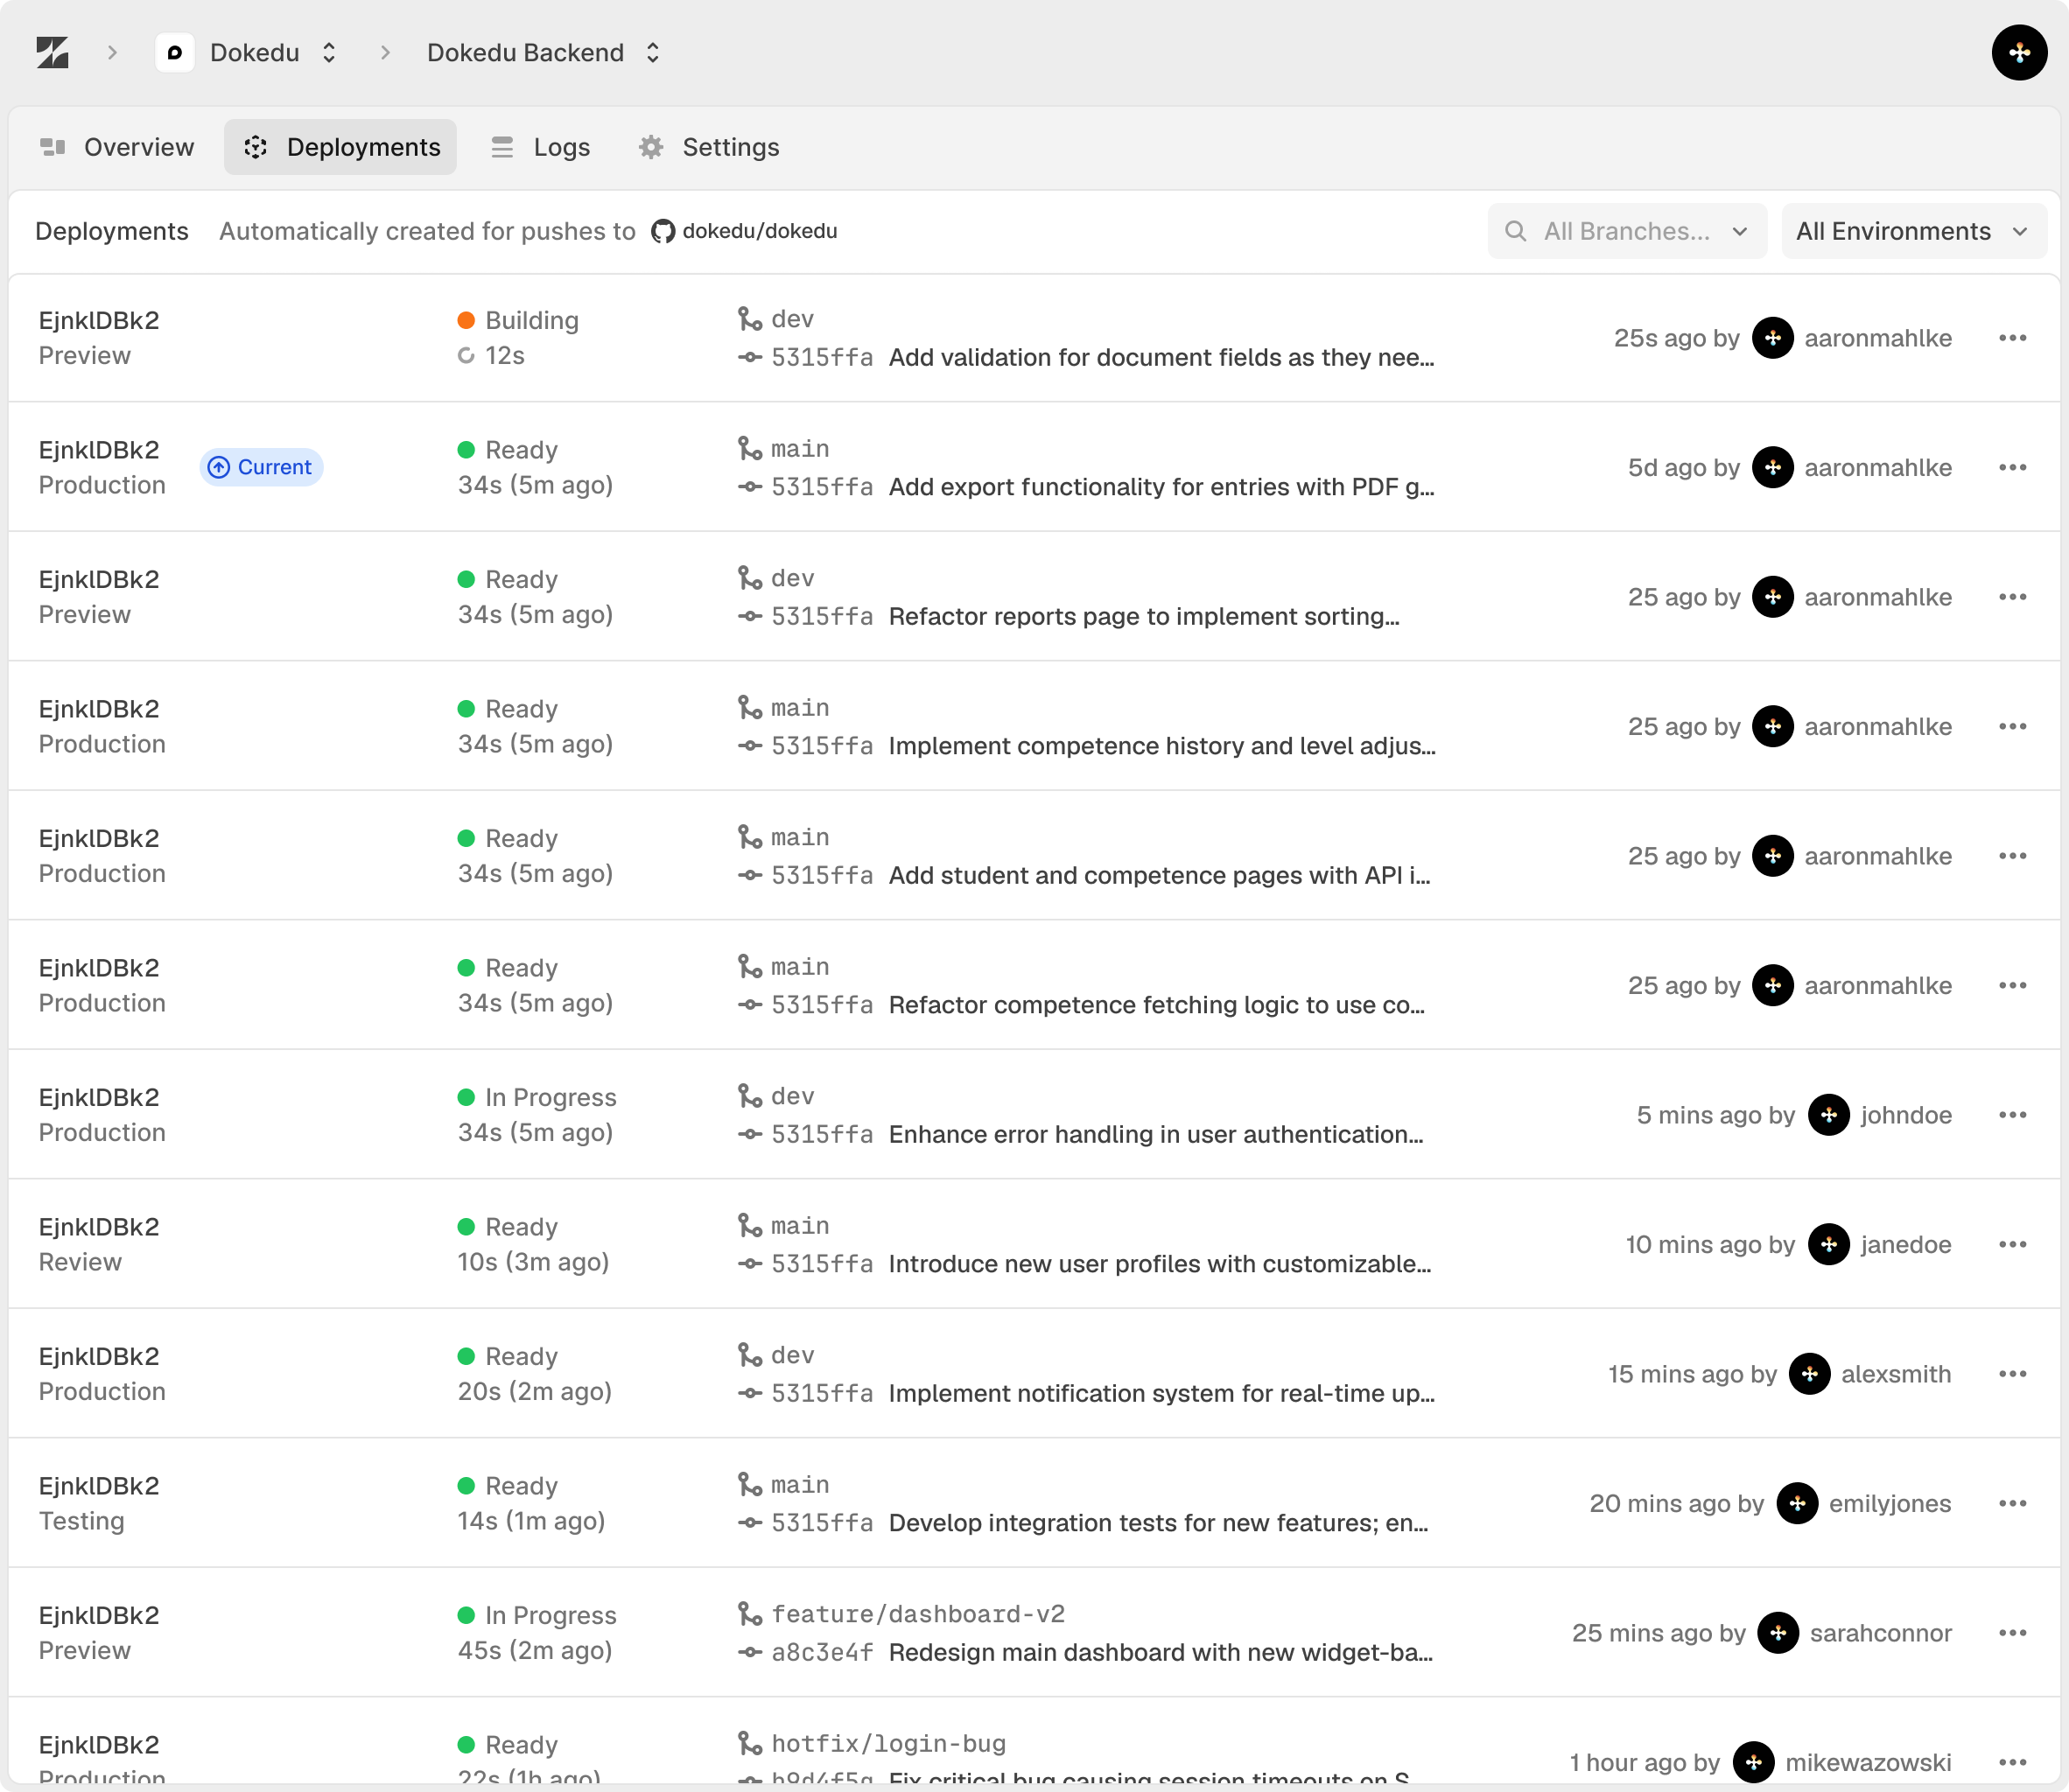2069x1792 pixels.
Task: Click the green Ready status dot on Testing row
Action: (466, 1485)
